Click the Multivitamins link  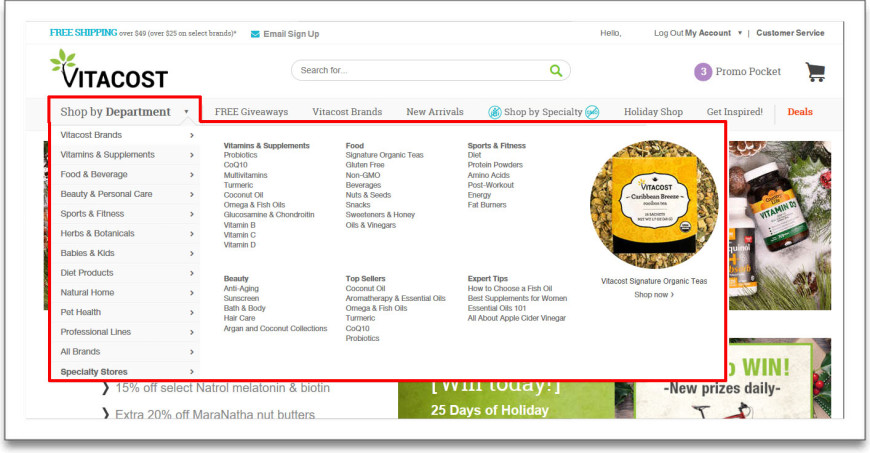tap(245, 175)
